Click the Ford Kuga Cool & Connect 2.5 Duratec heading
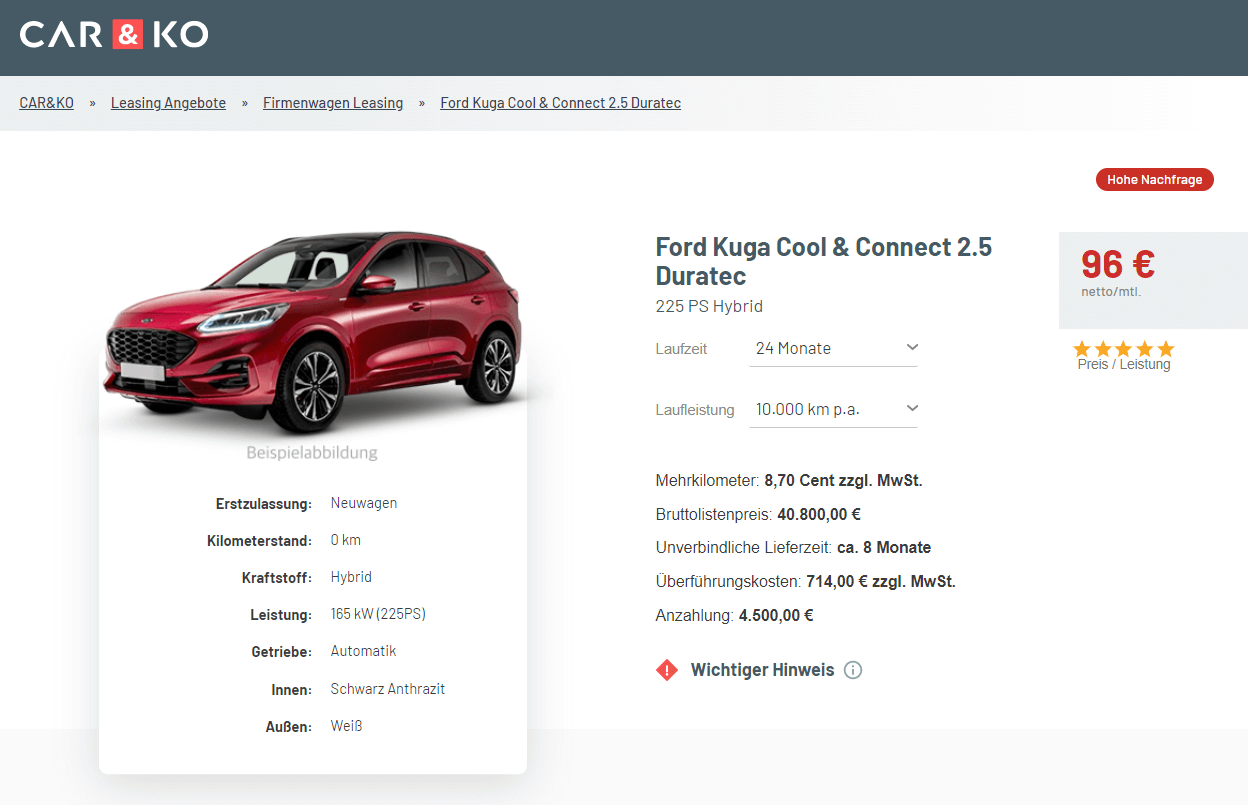The width and height of the screenshot is (1248, 805). (824, 260)
